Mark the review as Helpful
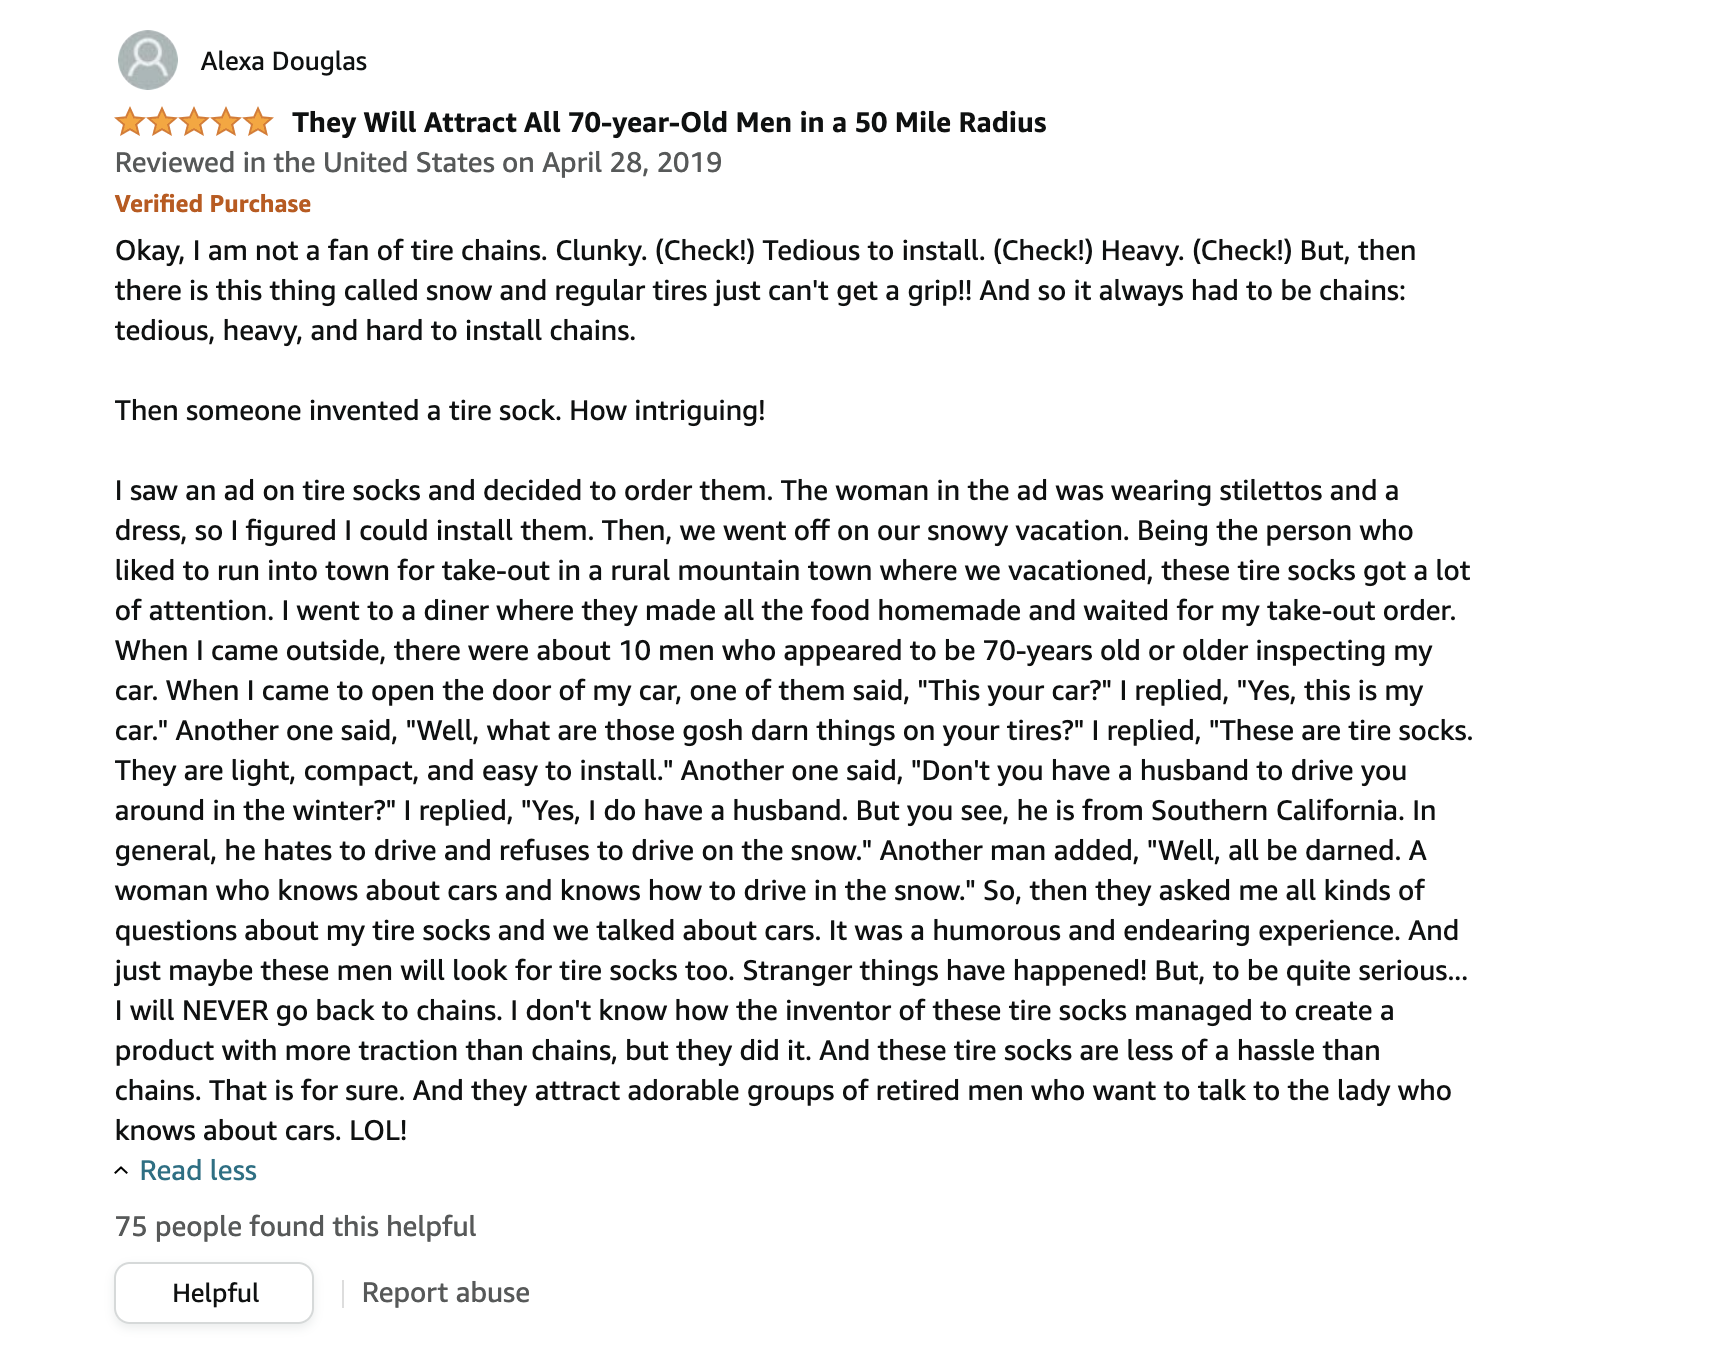The height and width of the screenshot is (1346, 1724). tap(214, 1293)
